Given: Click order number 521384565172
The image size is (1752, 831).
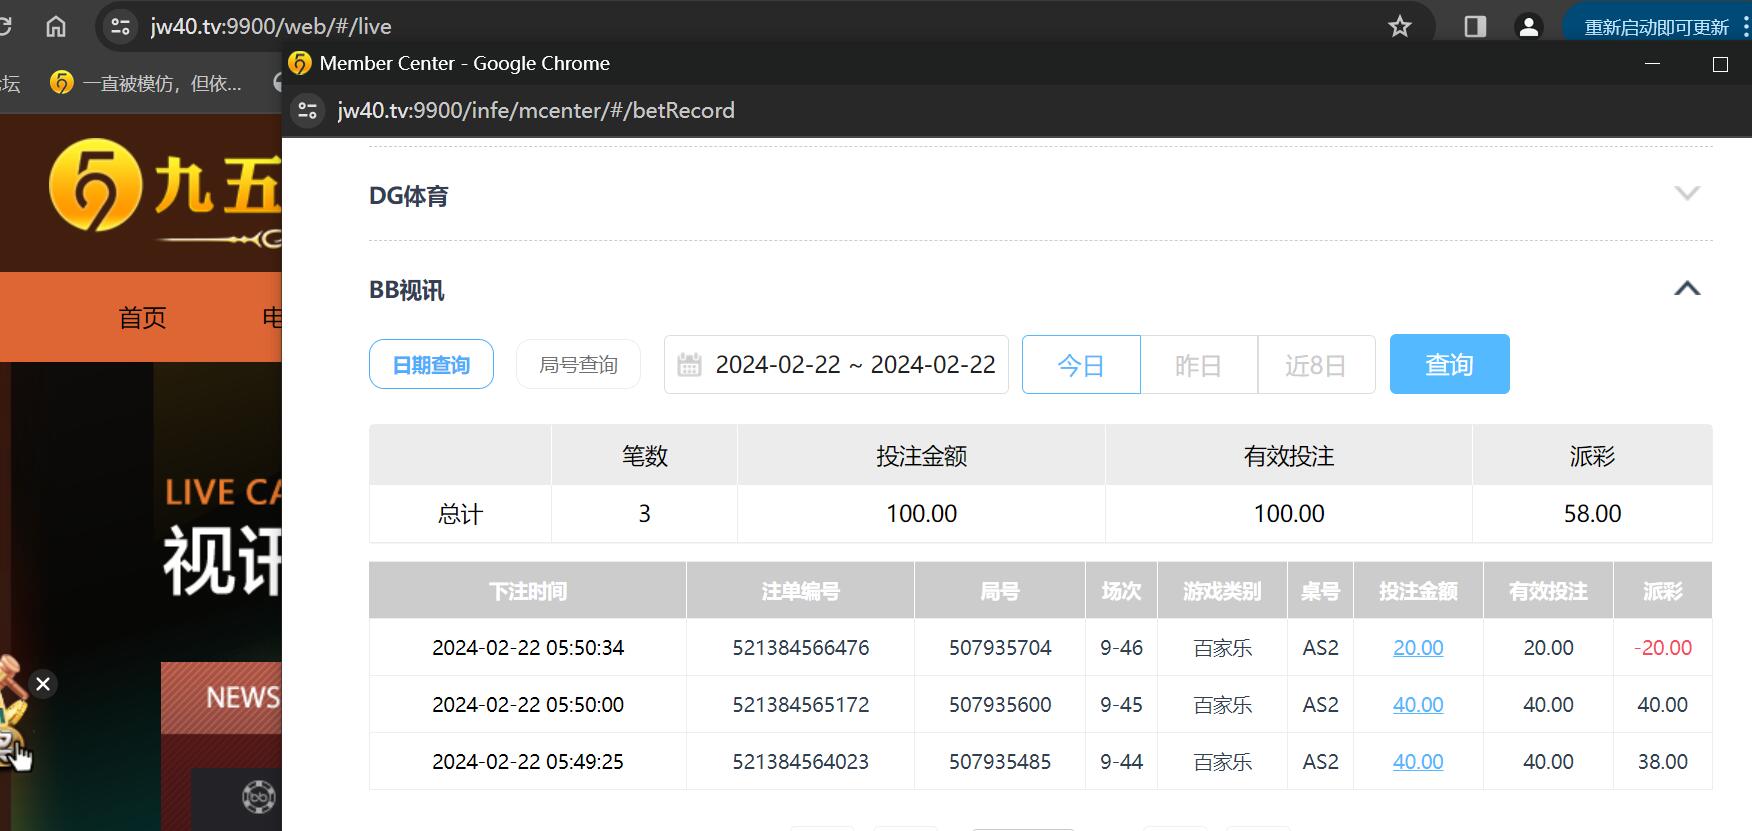Looking at the screenshot, I should click(x=800, y=704).
